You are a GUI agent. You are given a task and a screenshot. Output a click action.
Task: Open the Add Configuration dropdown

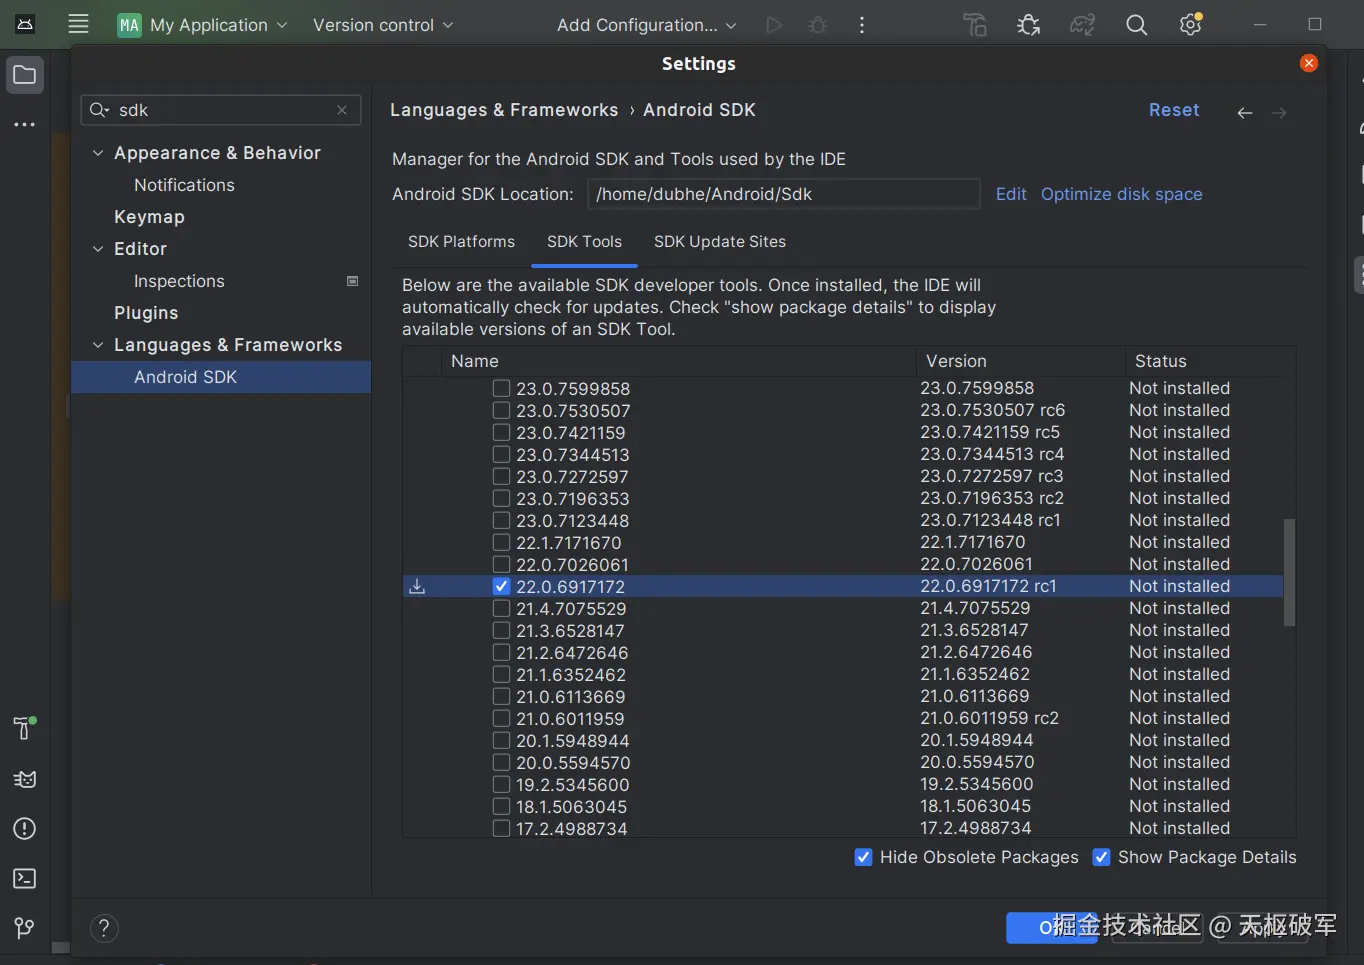[x=646, y=25]
